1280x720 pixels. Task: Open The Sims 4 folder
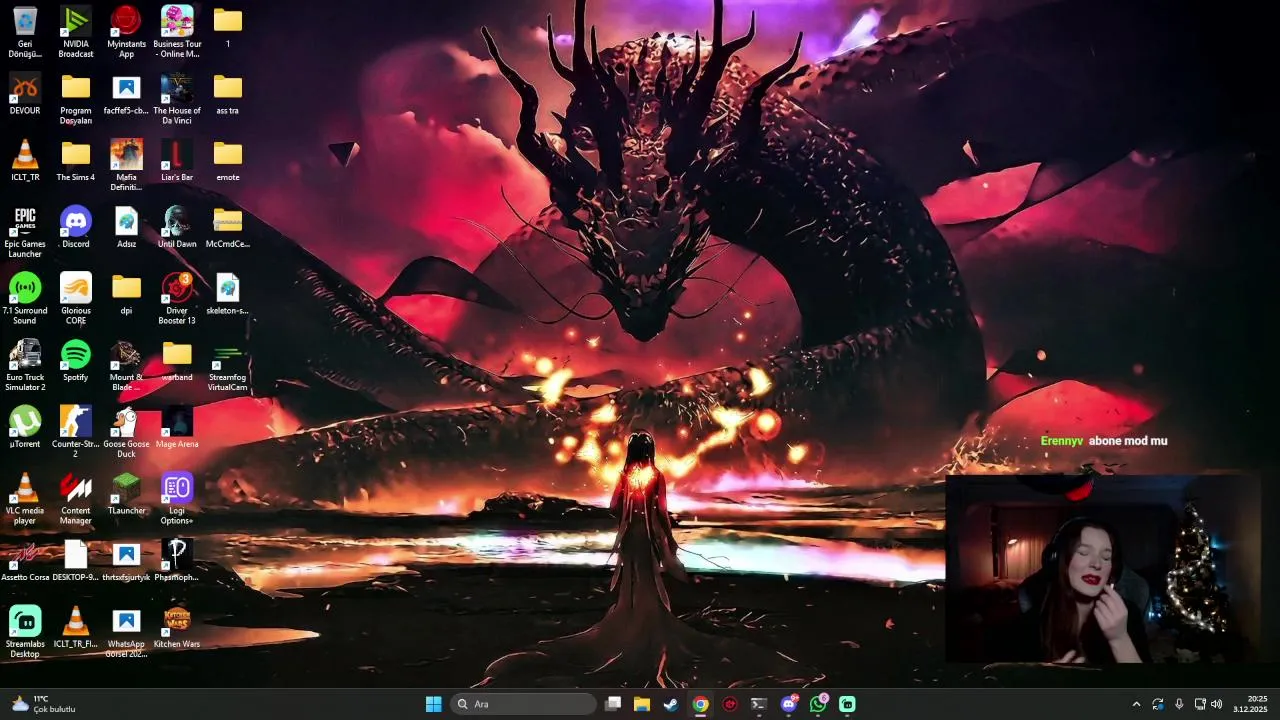[76, 160]
